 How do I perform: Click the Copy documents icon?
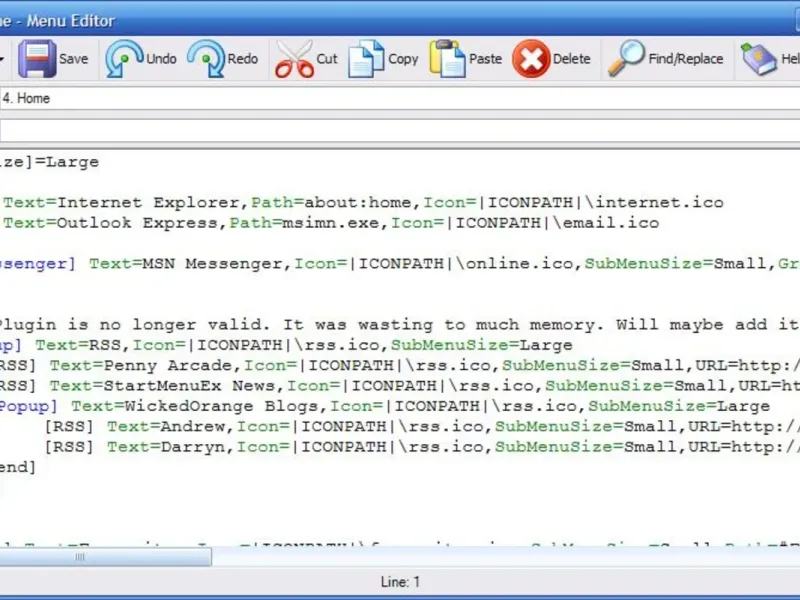click(x=366, y=59)
